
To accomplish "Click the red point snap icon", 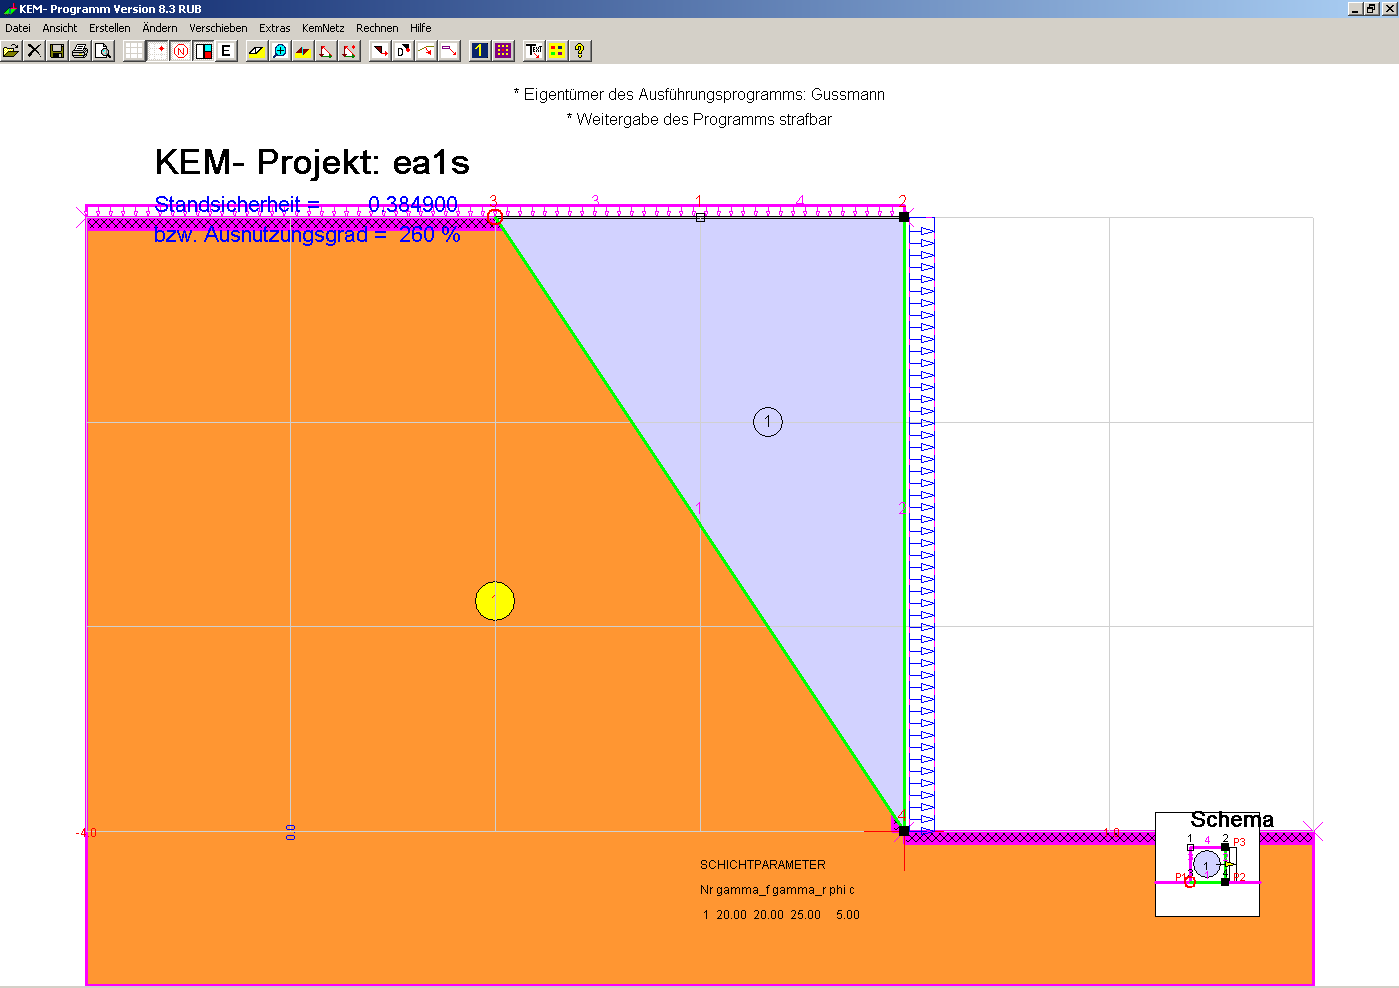I will [x=157, y=50].
